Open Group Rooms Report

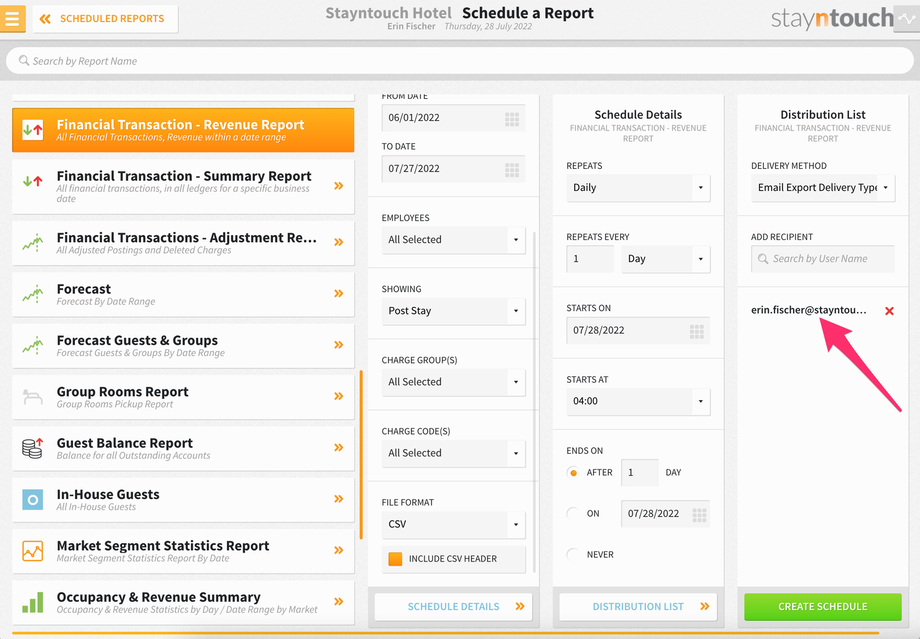pyautogui.click(x=183, y=397)
